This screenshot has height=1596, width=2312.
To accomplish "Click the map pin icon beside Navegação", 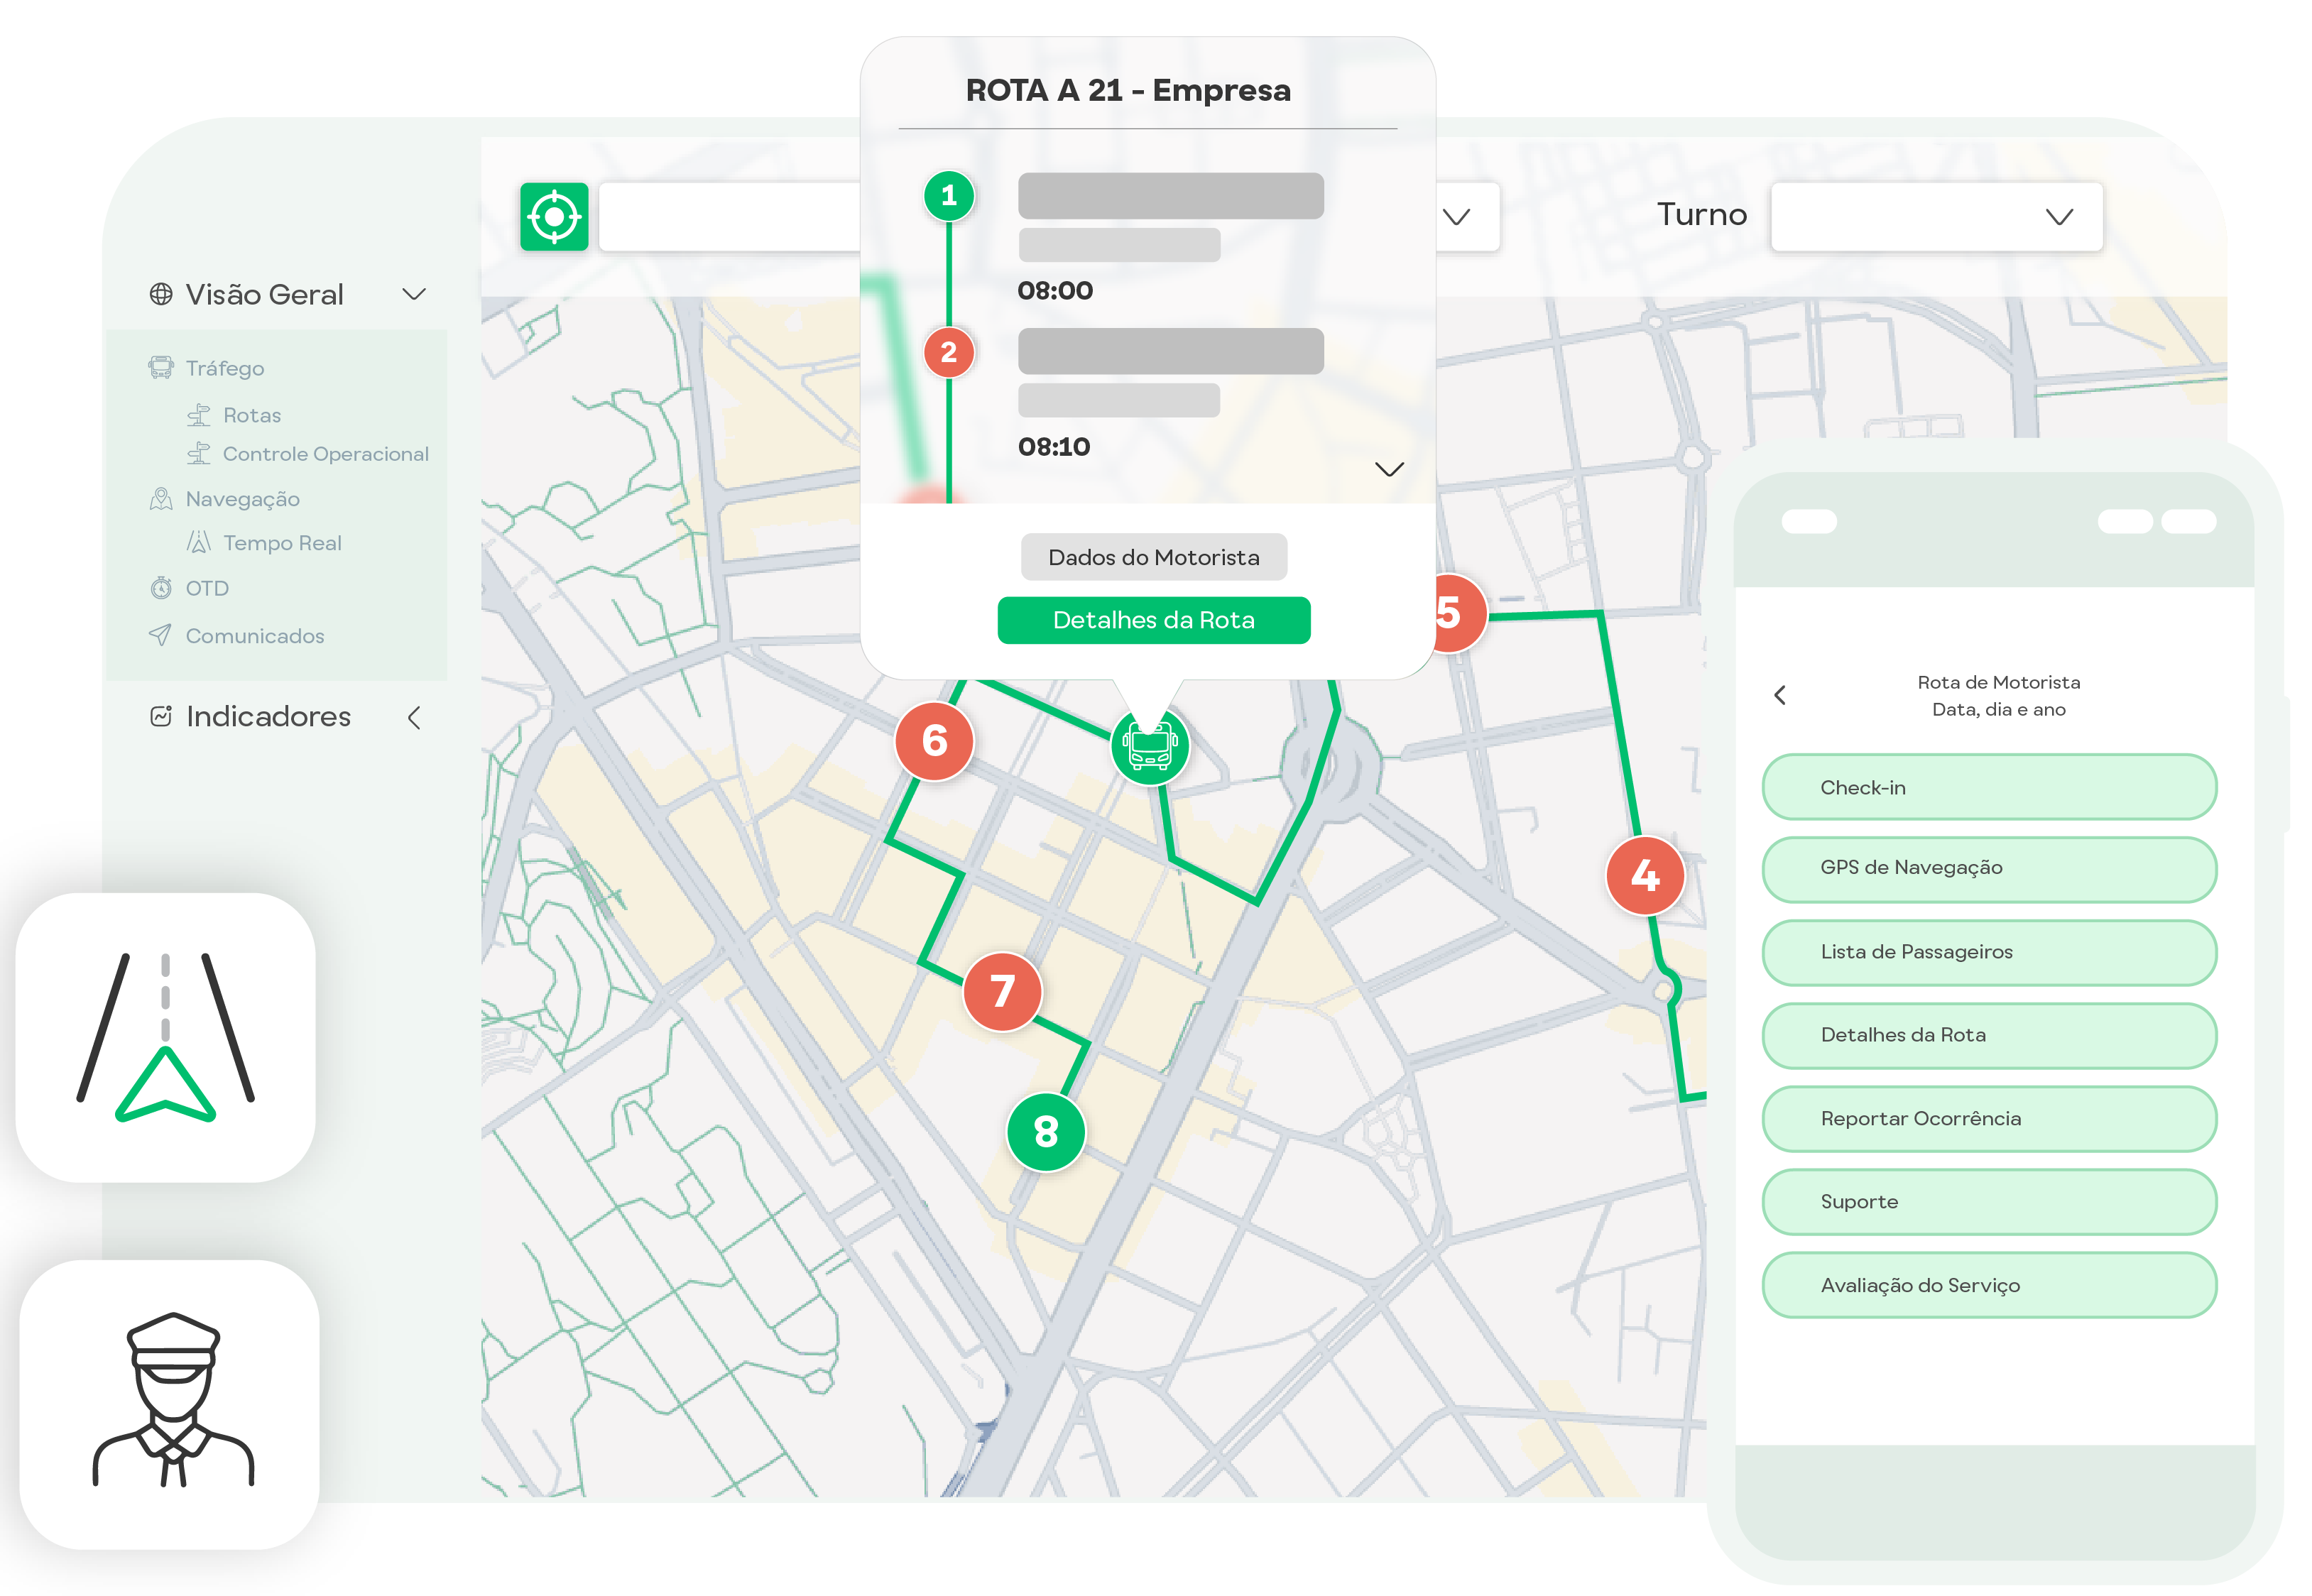I will [x=161, y=499].
